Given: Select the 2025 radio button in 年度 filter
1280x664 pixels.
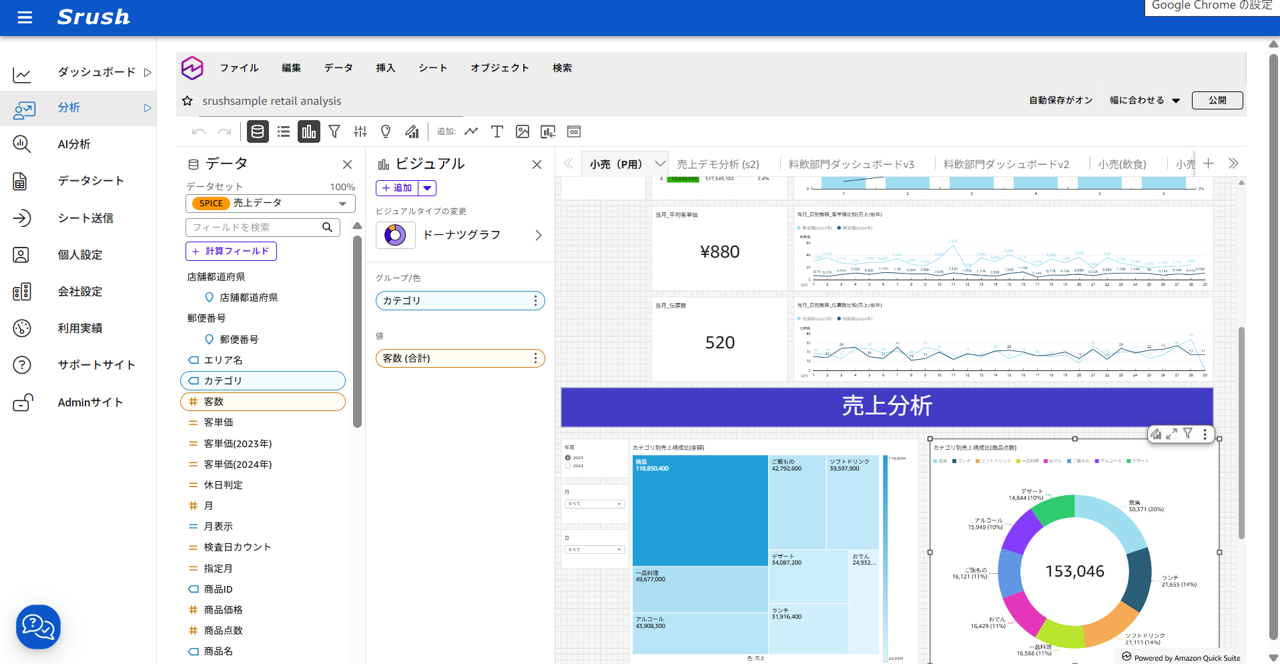Looking at the screenshot, I should click(567, 458).
